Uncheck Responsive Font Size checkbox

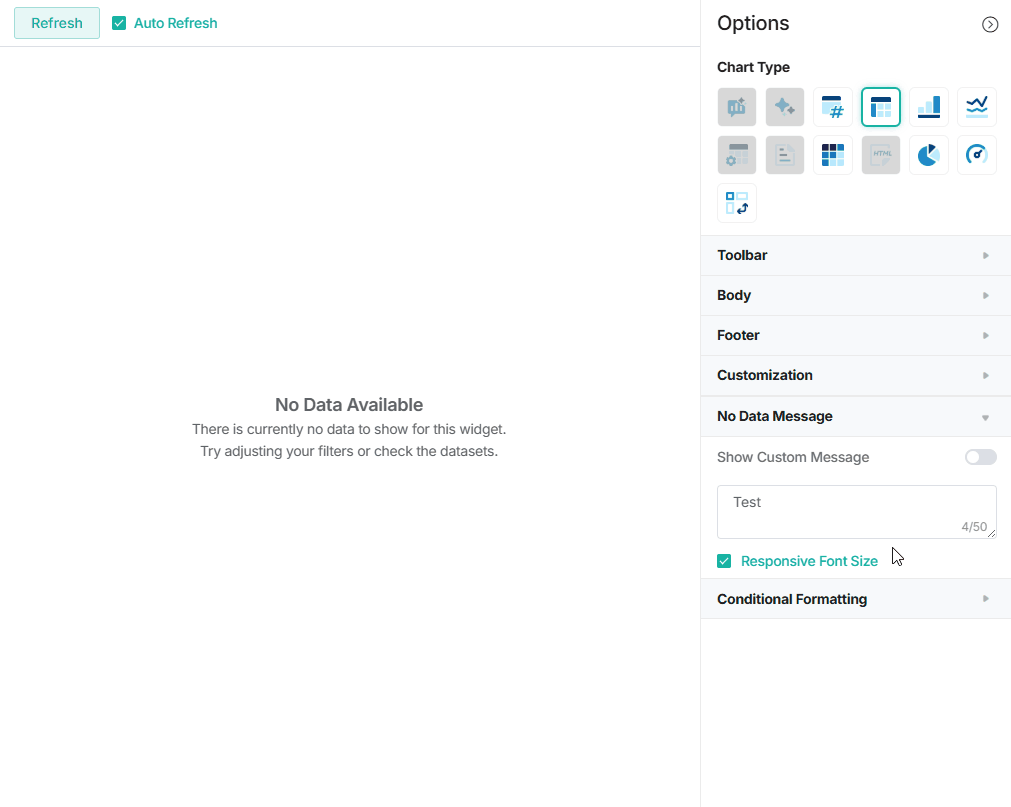[x=724, y=561]
